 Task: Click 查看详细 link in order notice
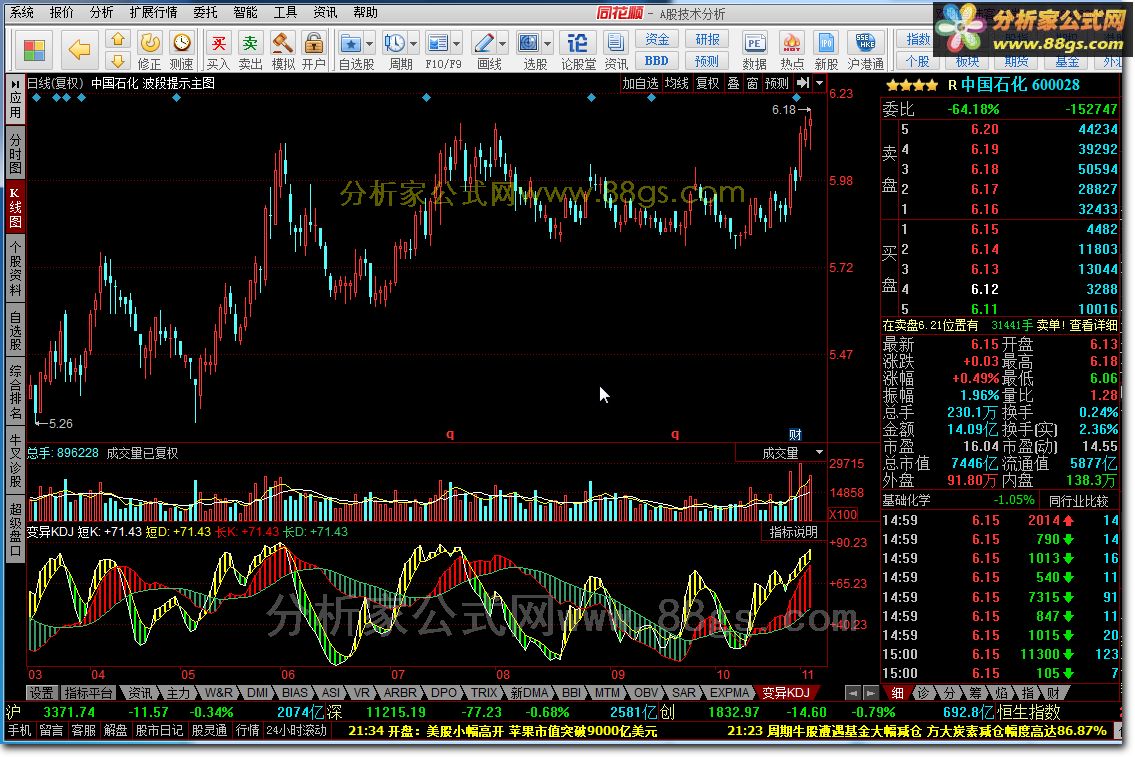1094,326
